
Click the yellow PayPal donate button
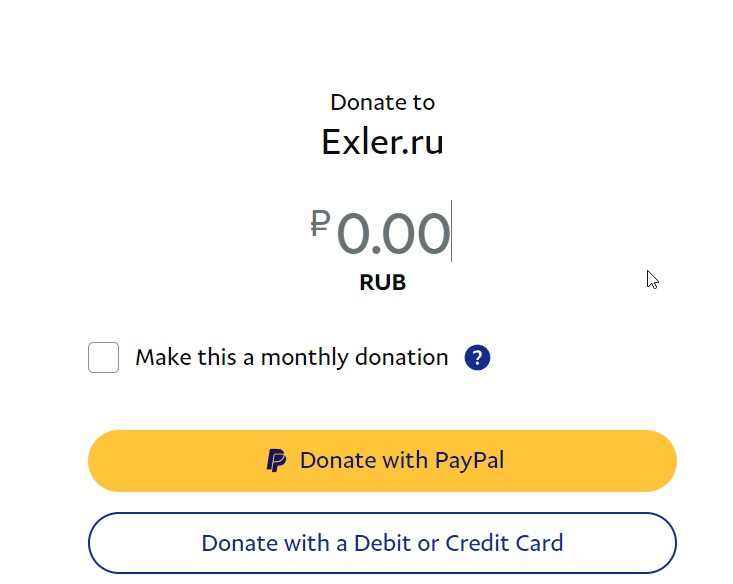pyautogui.click(x=382, y=461)
